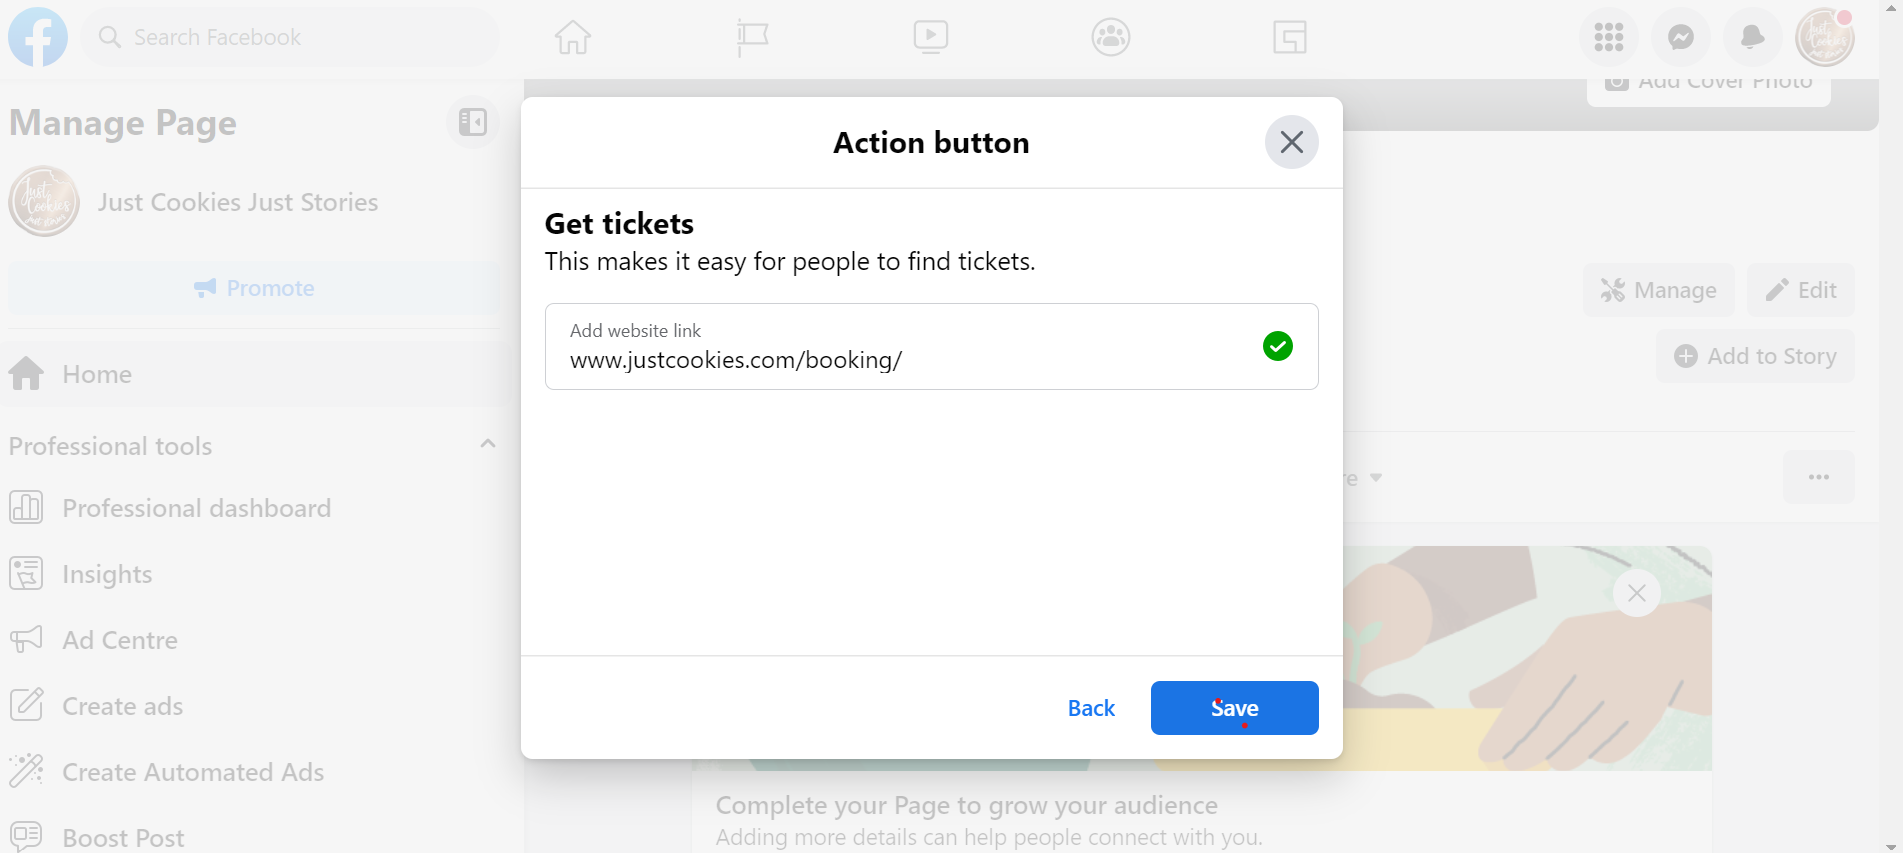This screenshot has width=1903, height=853.
Task: Close the Action button dialog
Action: [x=1292, y=142]
